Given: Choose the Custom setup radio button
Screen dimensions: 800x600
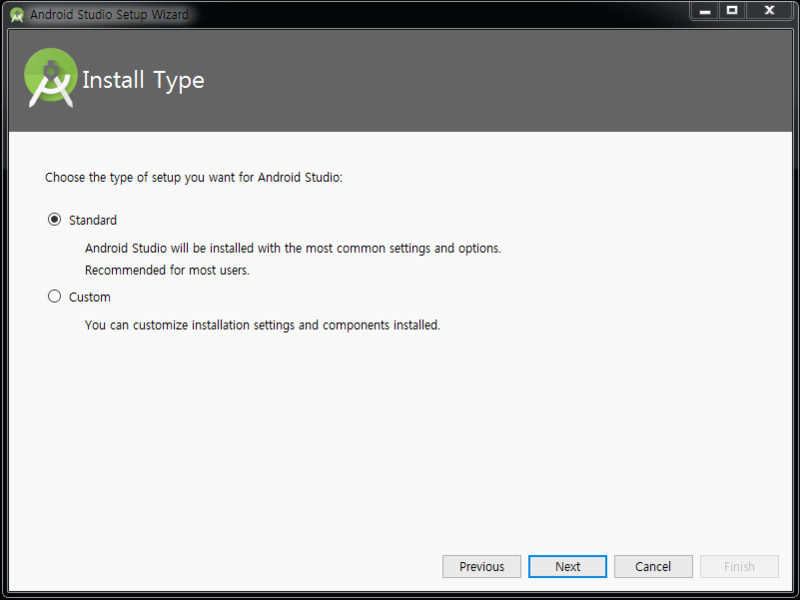Looking at the screenshot, I should (55, 296).
